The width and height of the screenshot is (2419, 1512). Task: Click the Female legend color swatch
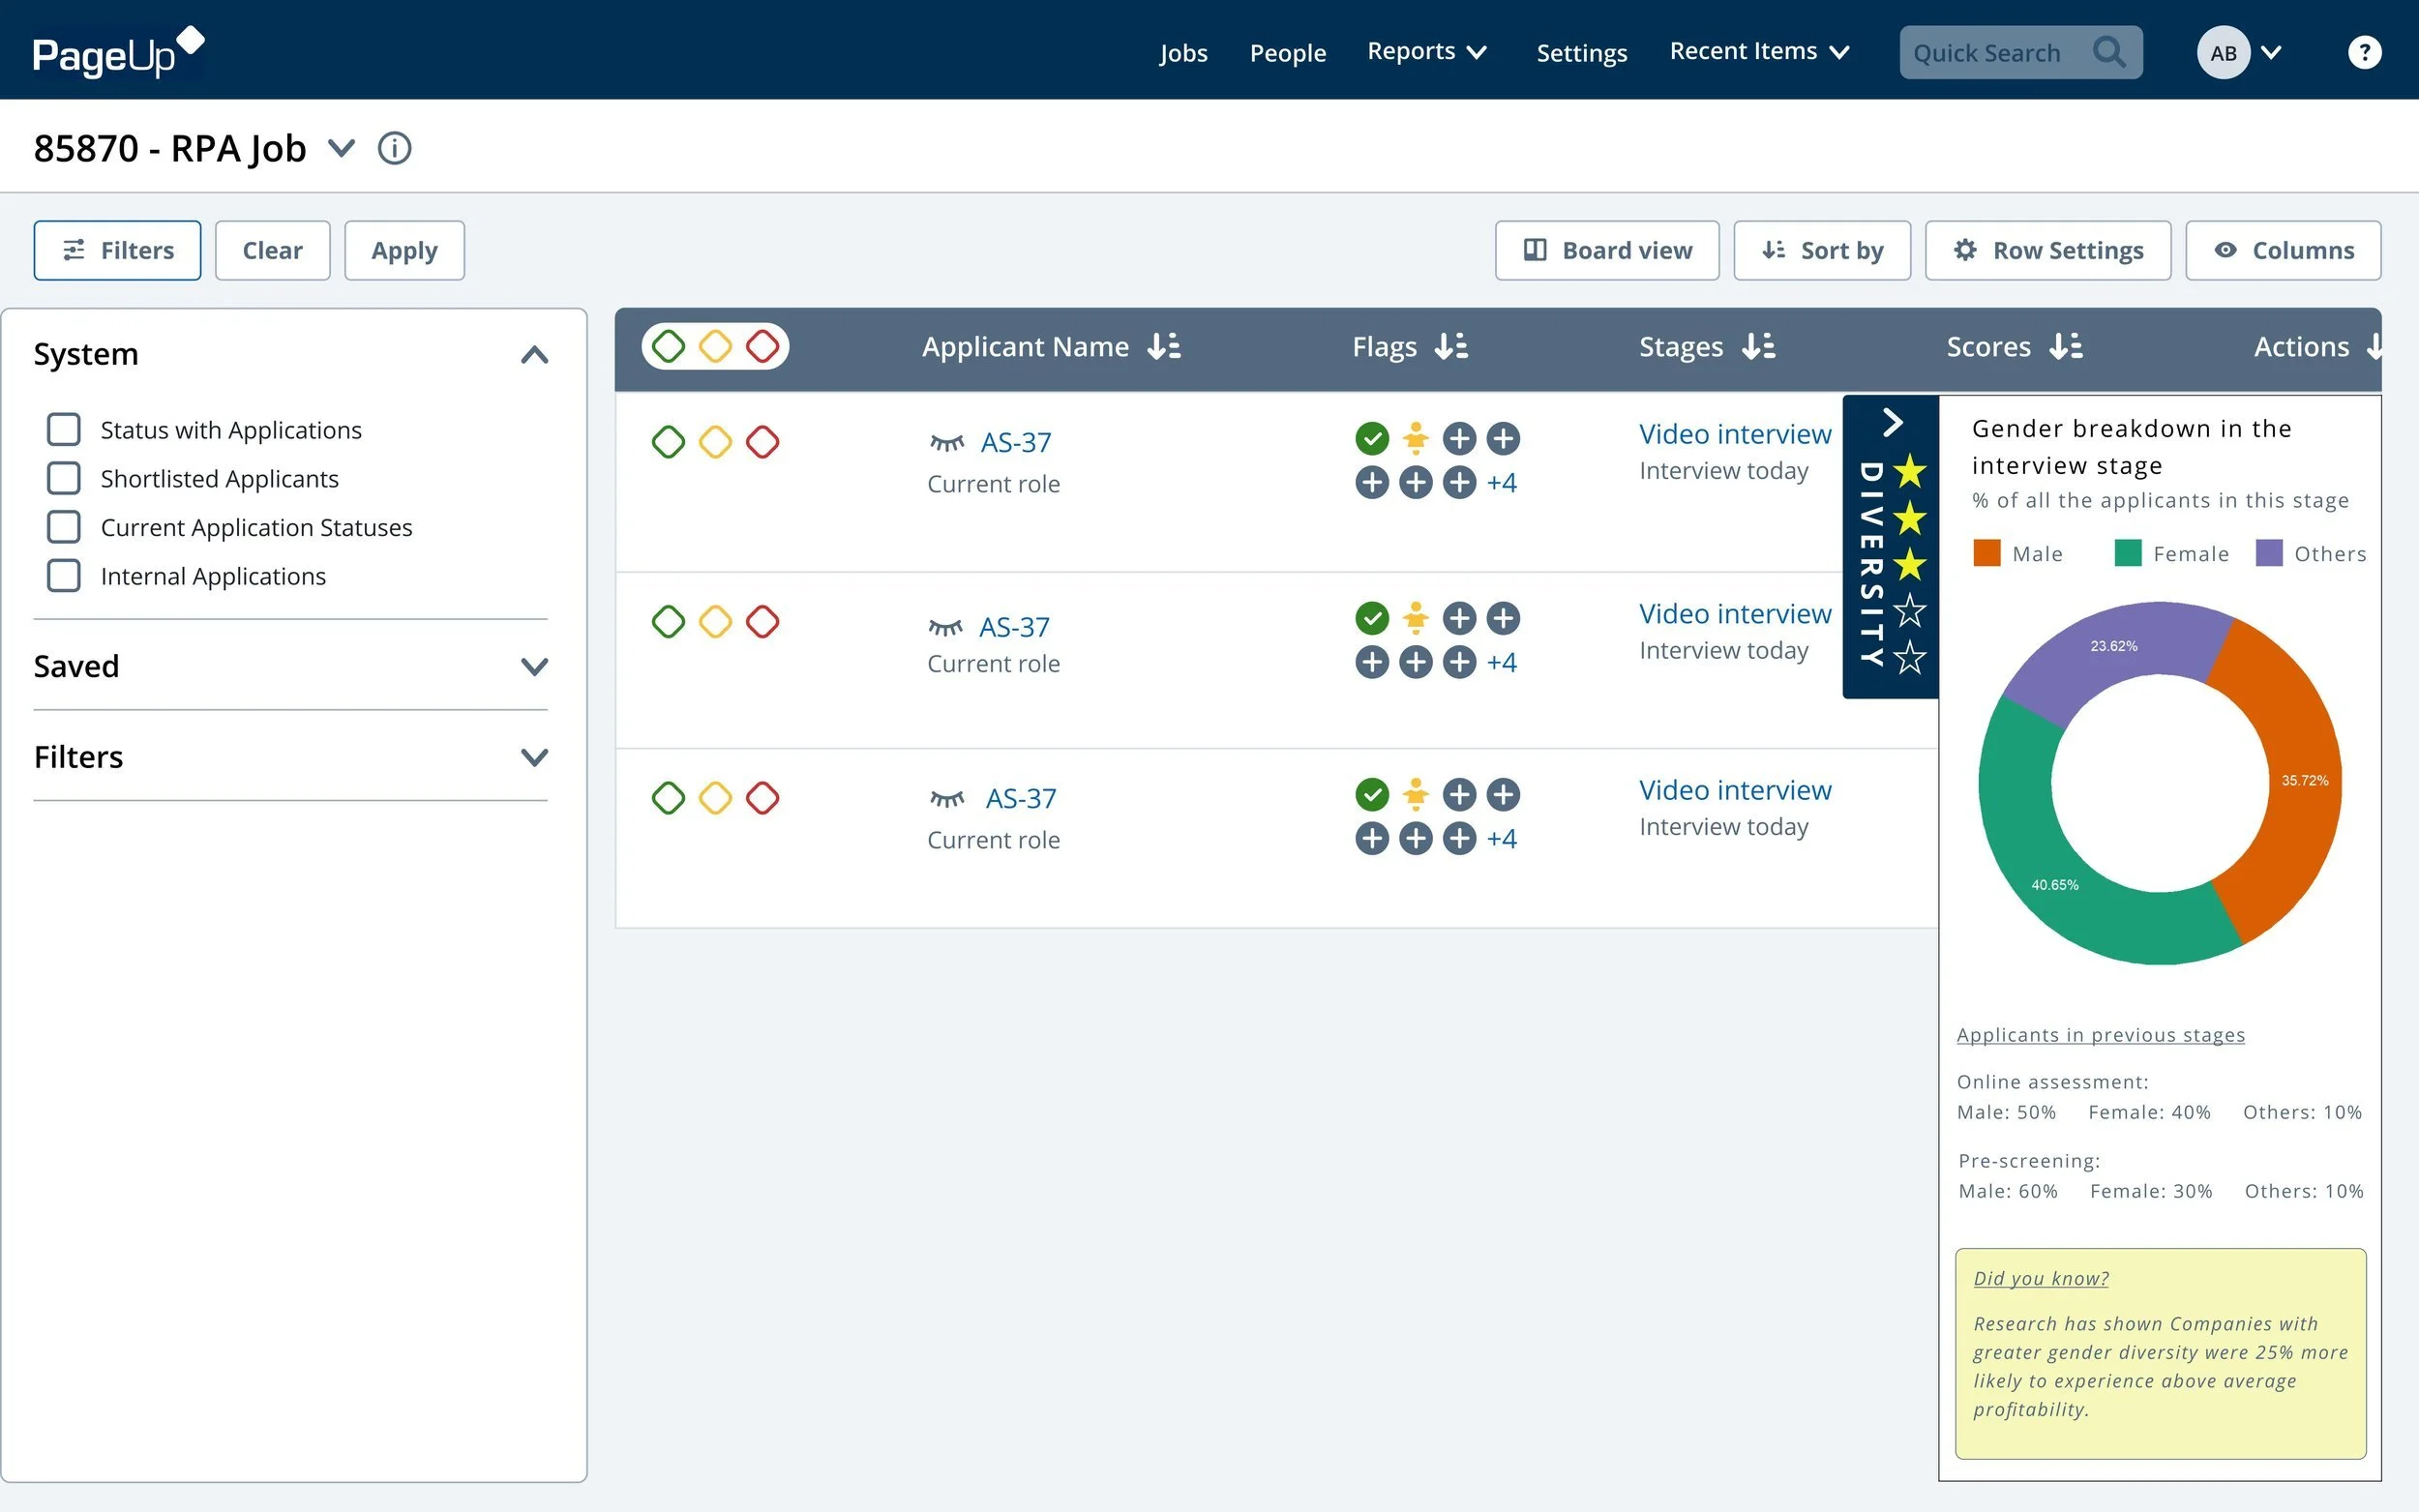[x=2127, y=553]
